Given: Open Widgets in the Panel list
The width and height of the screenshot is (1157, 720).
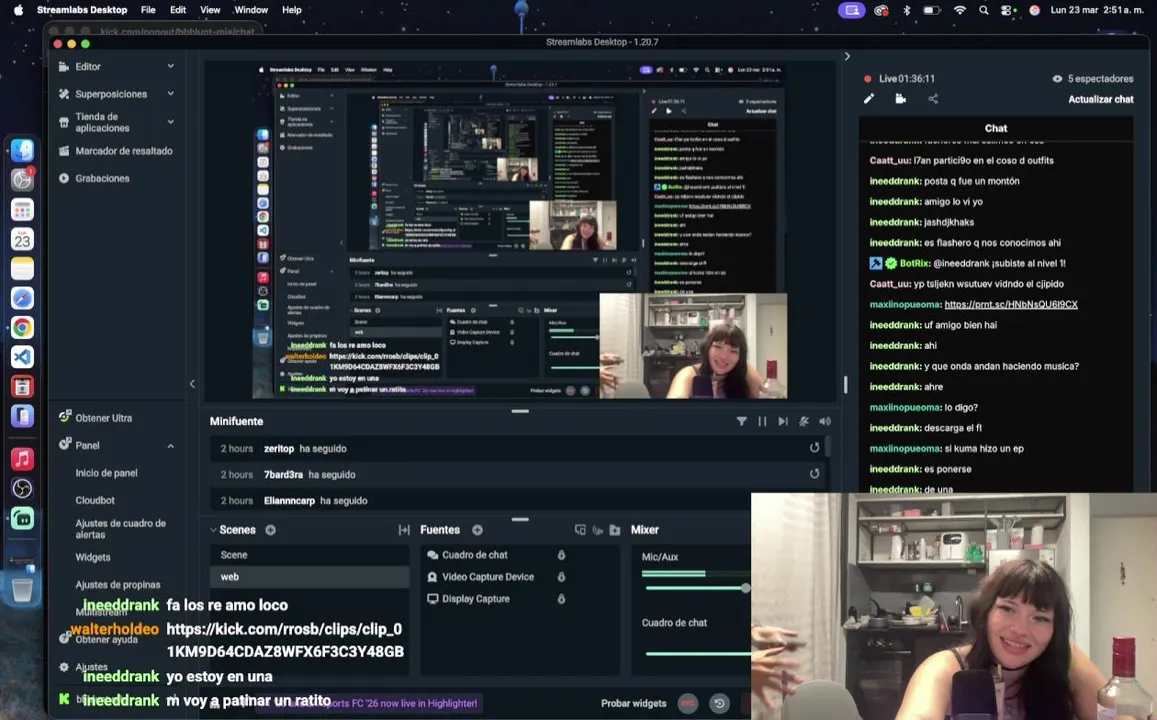Looking at the screenshot, I should click(x=92, y=557).
